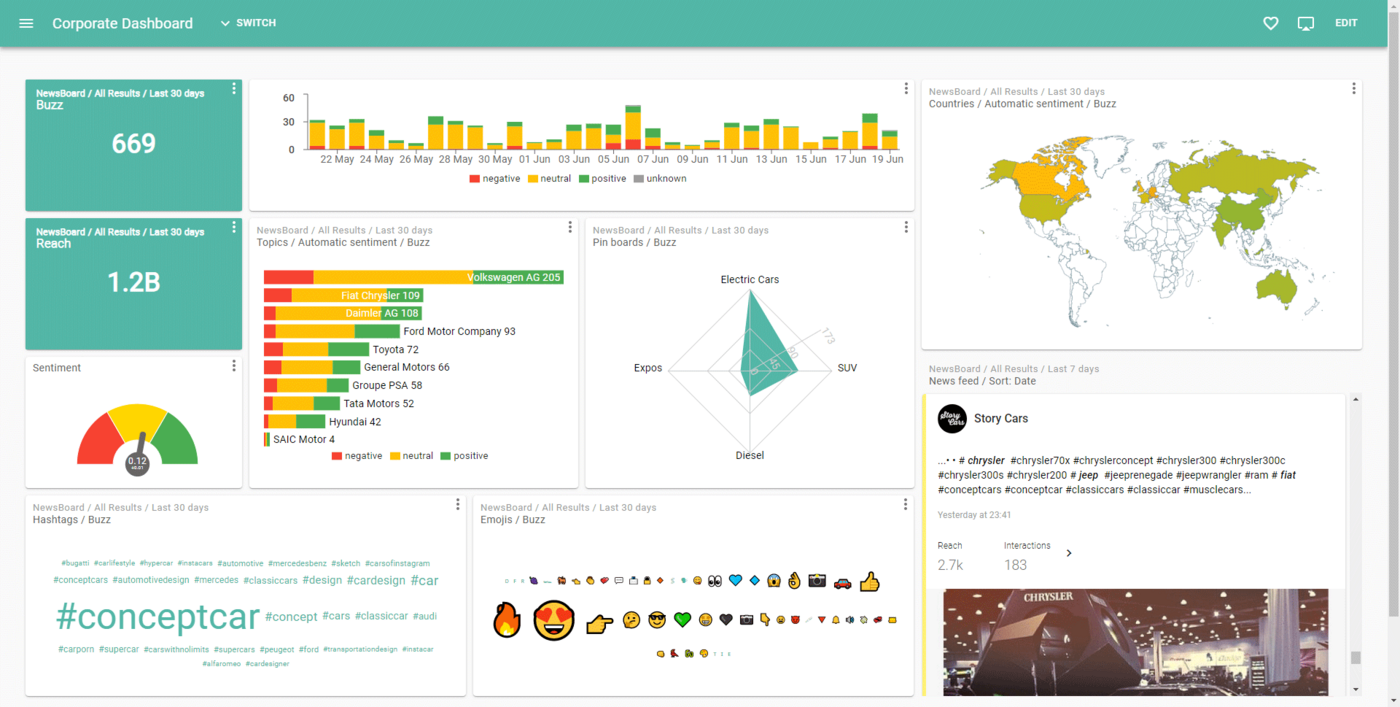
Task: Toggle the positive series in the daily chart legend
Action: [x=603, y=179]
